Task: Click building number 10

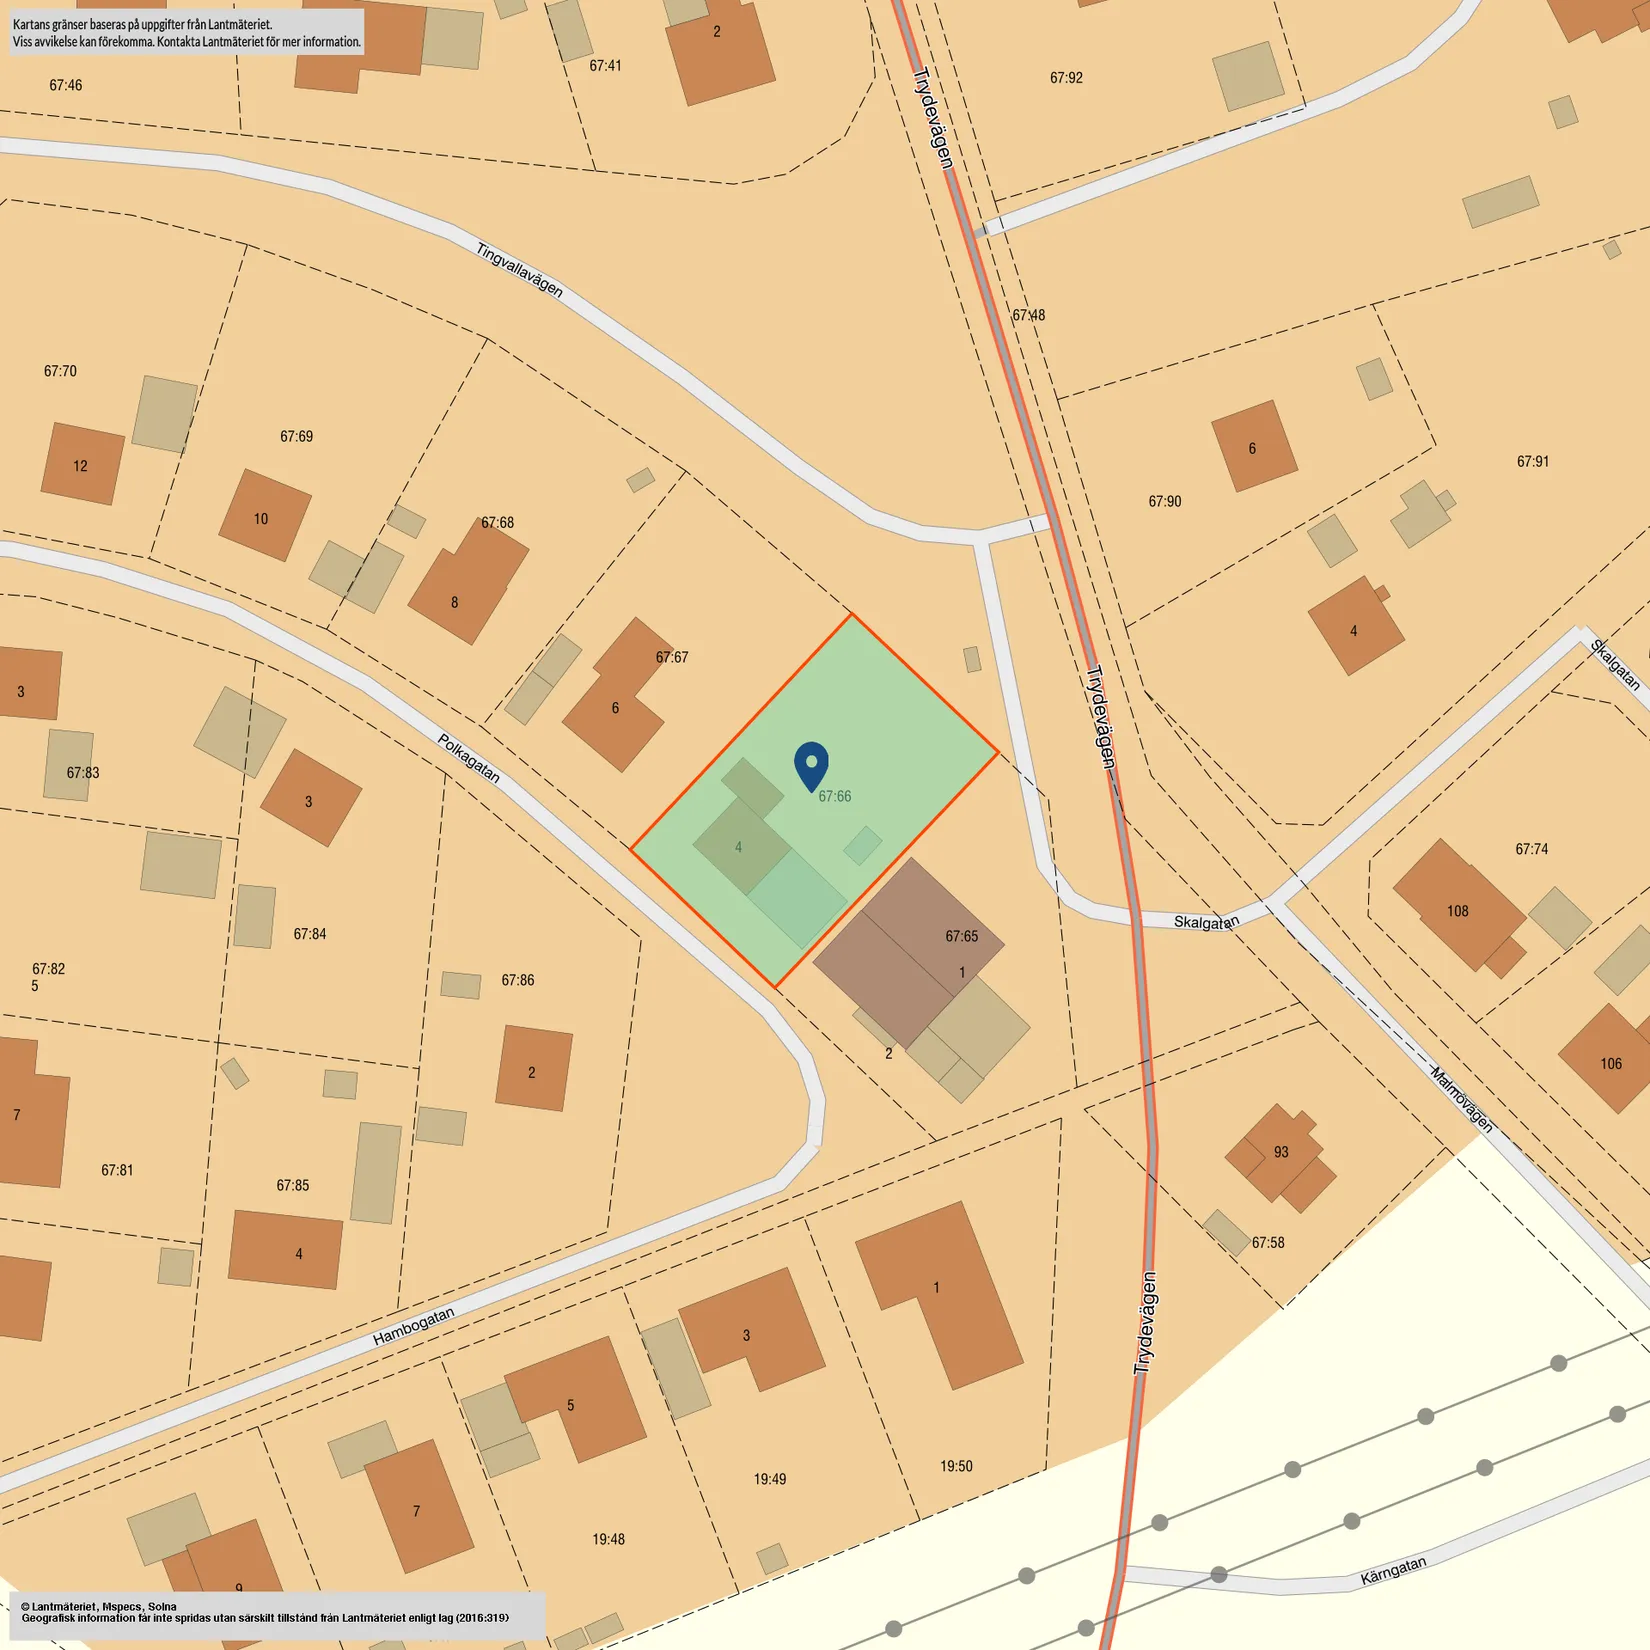Action: 260,518
